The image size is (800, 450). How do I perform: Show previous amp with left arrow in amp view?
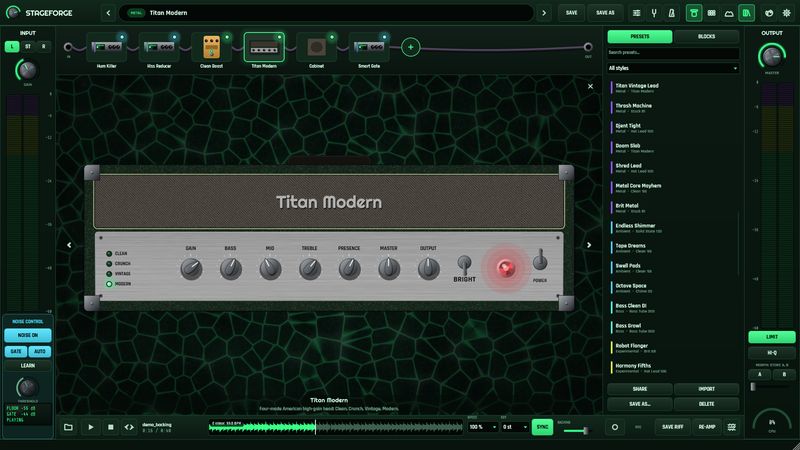[69, 245]
